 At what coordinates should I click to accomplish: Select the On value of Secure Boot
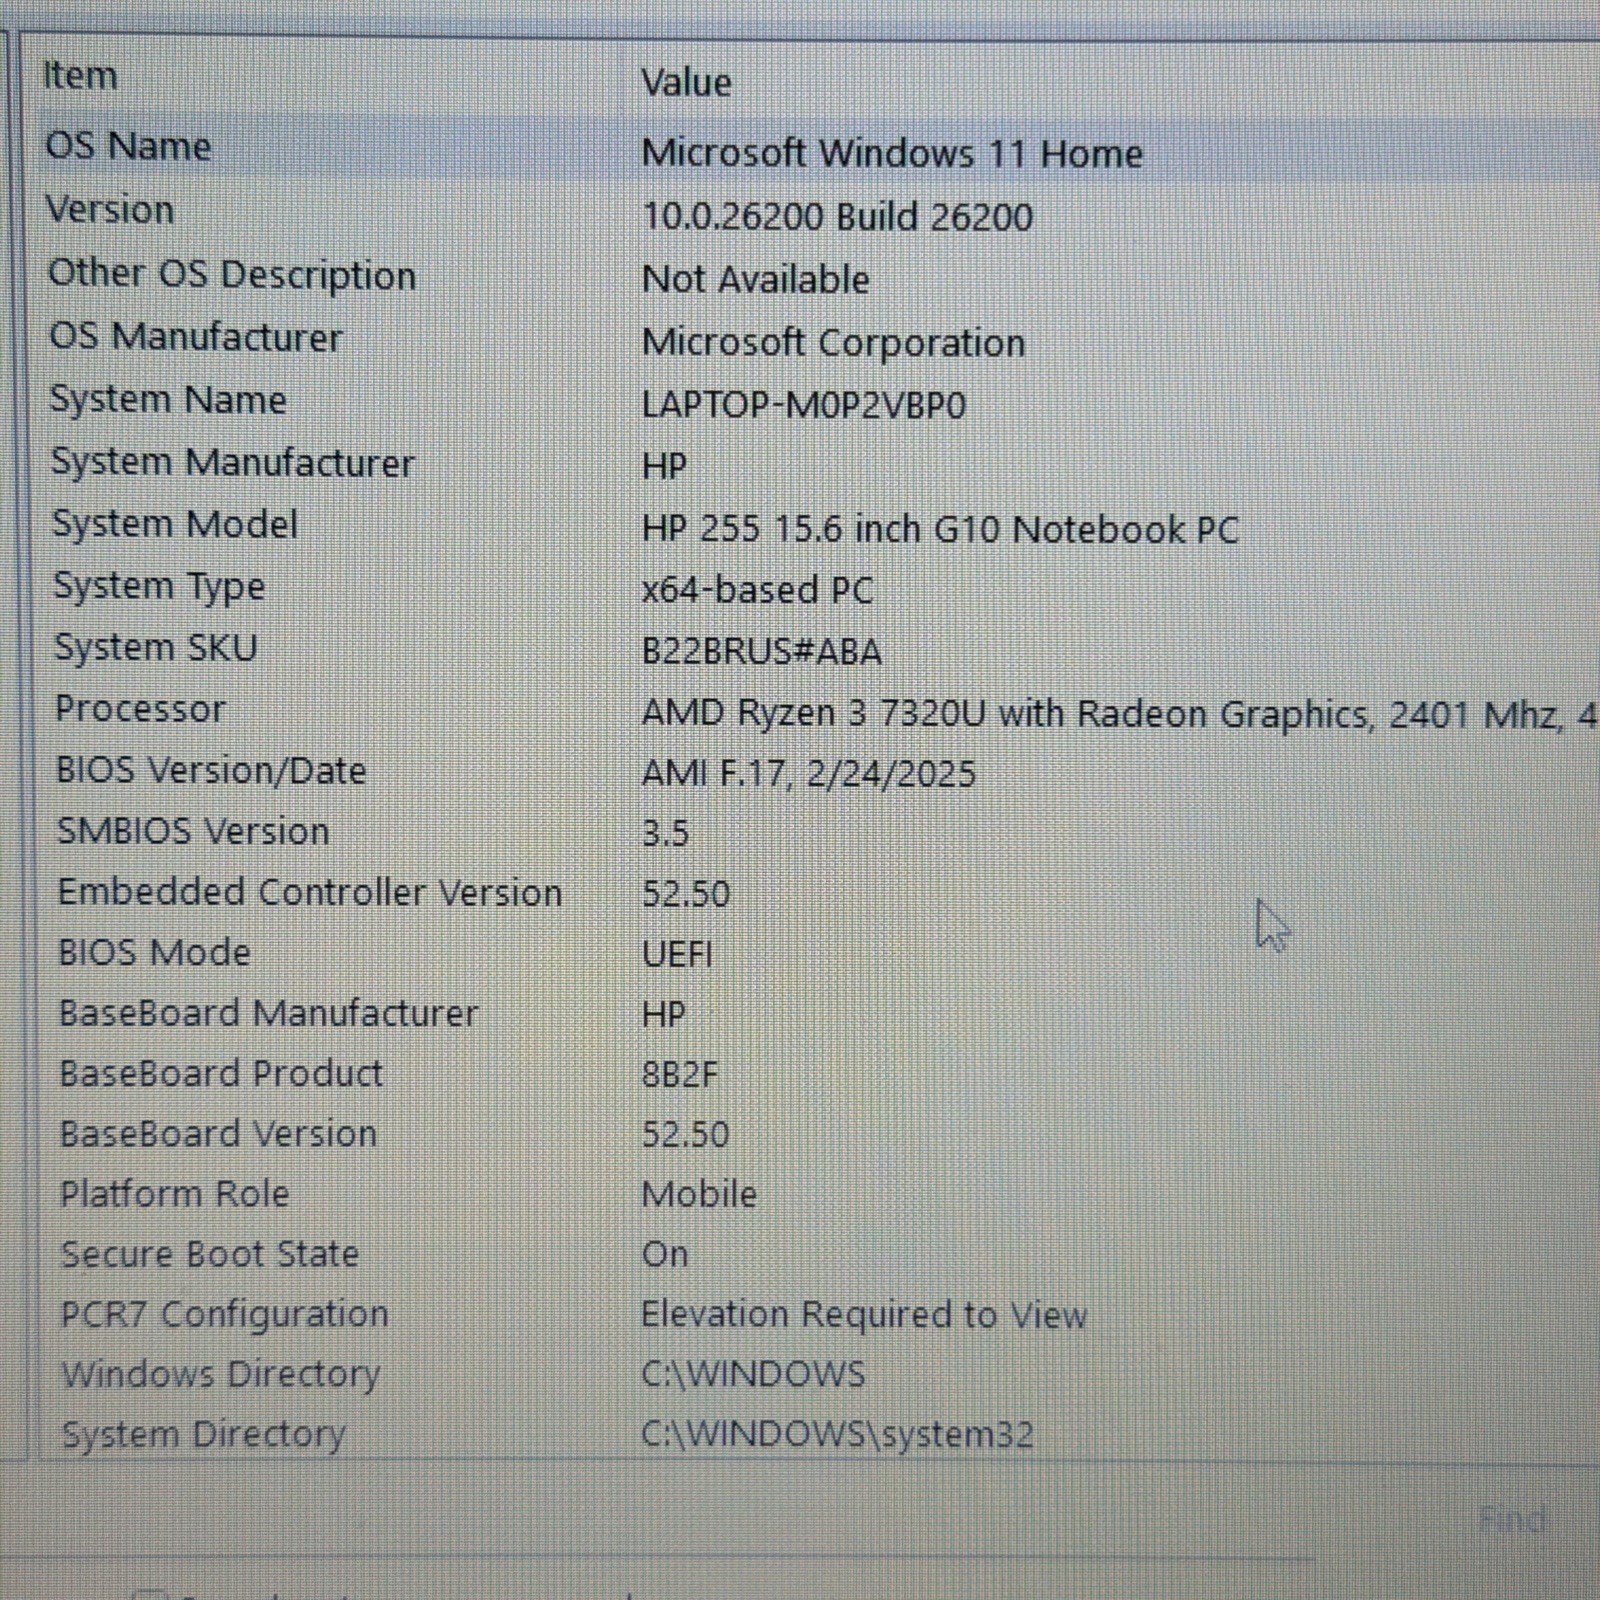click(665, 1254)
